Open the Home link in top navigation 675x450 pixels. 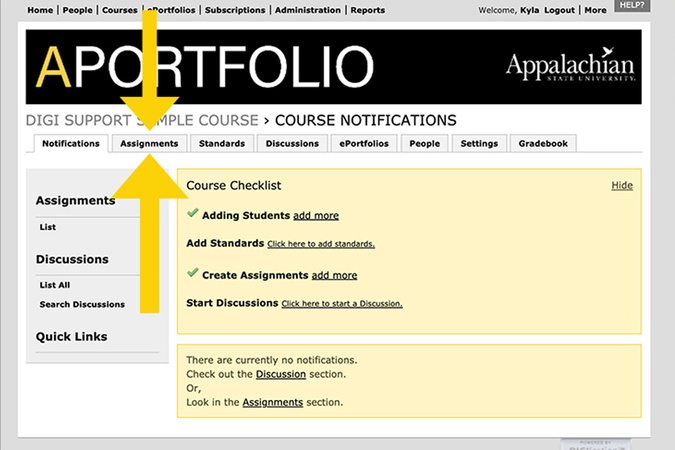point(40,10)
